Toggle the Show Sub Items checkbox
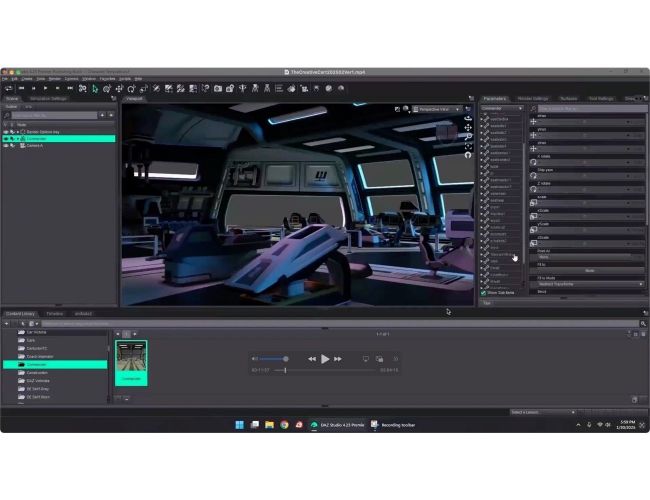Screen dimensions: 650x500 [x=485, y=292]
